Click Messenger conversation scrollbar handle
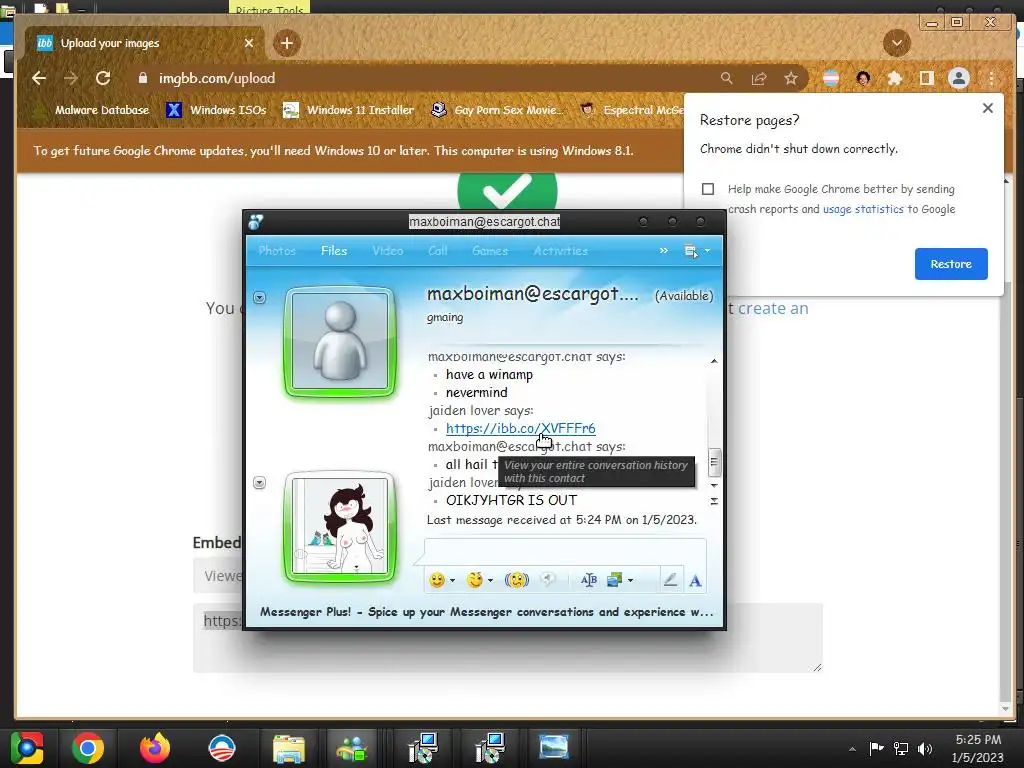The height and width of the screenshot is (768, 1024). click(714, 462)
